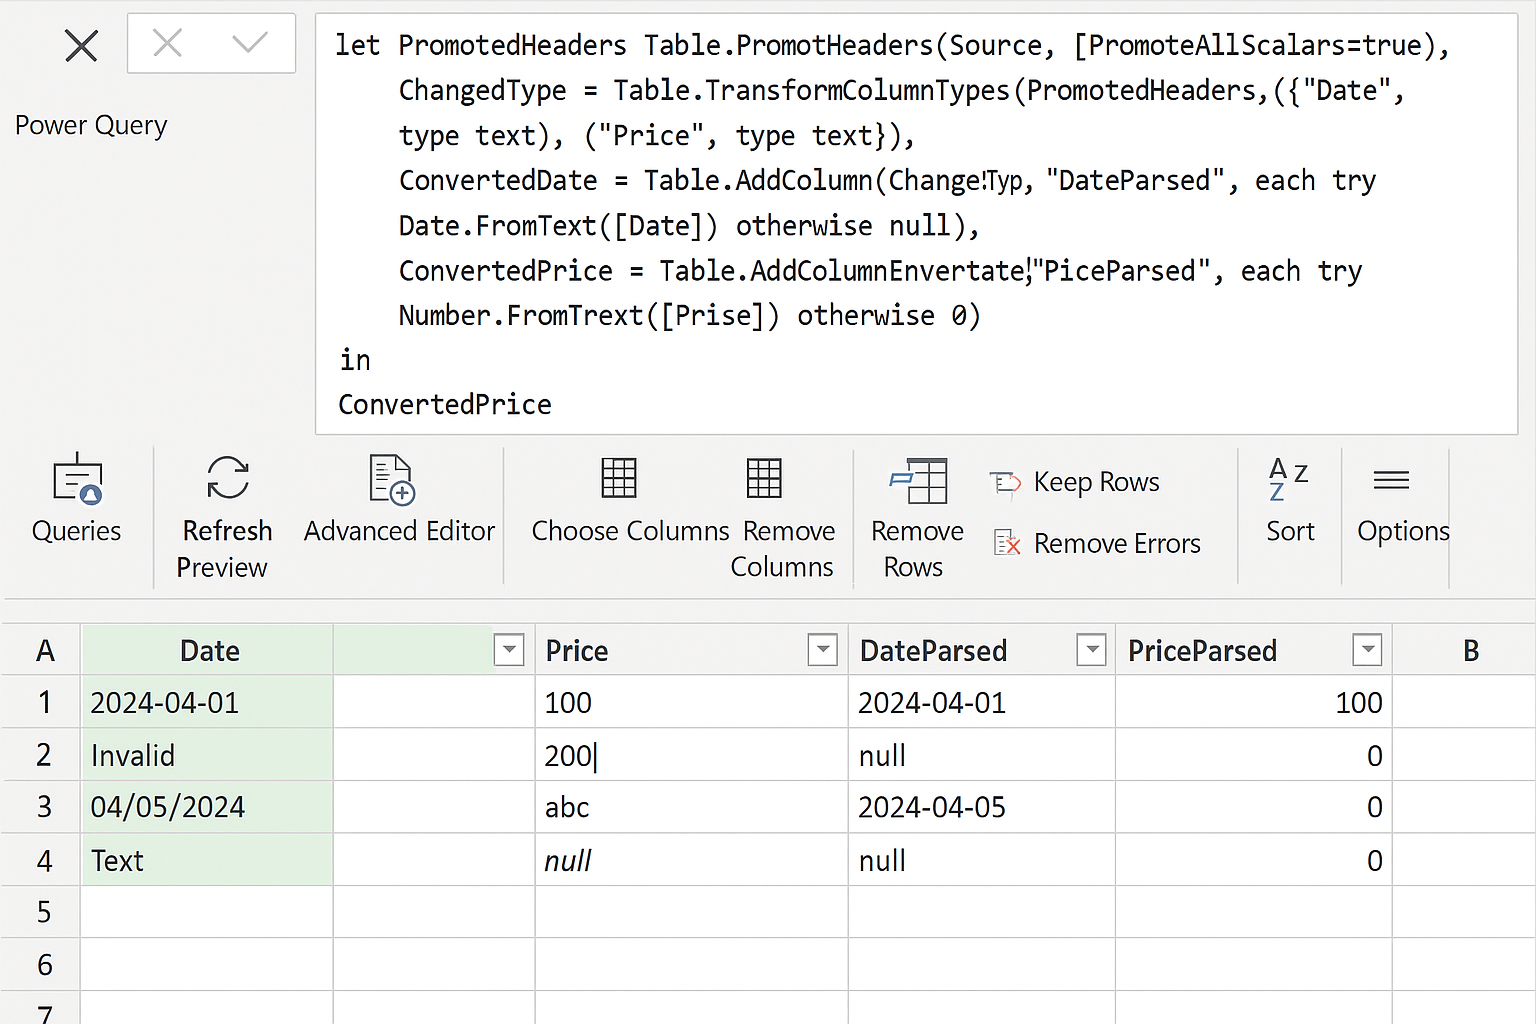The width and height of the screenshot is (1536, 1024).
Task: Open Advanced Editor document icon
Action: (x=392, y=479)
